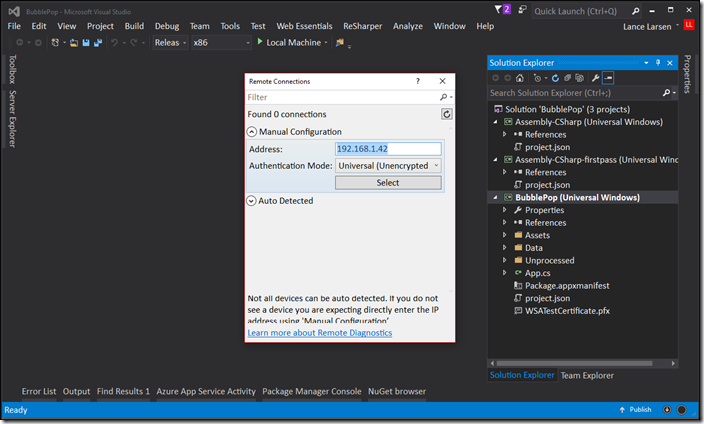704x424 pixels.
Task: Open the ReSharper menu
Action: [x=362, y=26]
